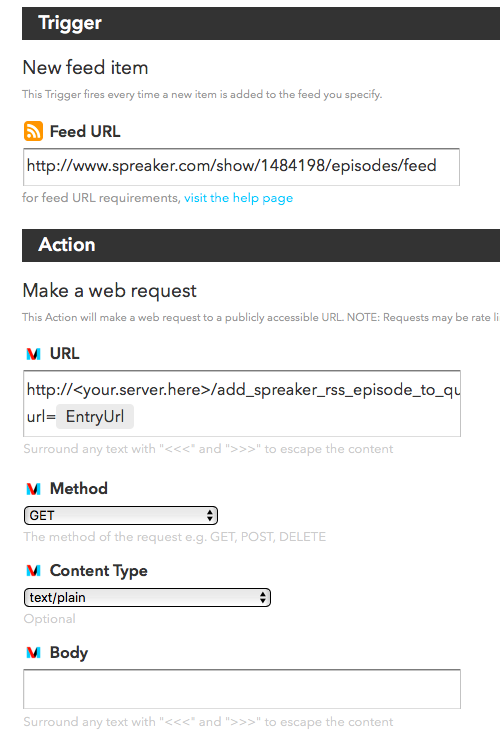Viewport: 500px width, 746px height.
Task: Click the orange RSS feed icon
Action: point(33,131)
